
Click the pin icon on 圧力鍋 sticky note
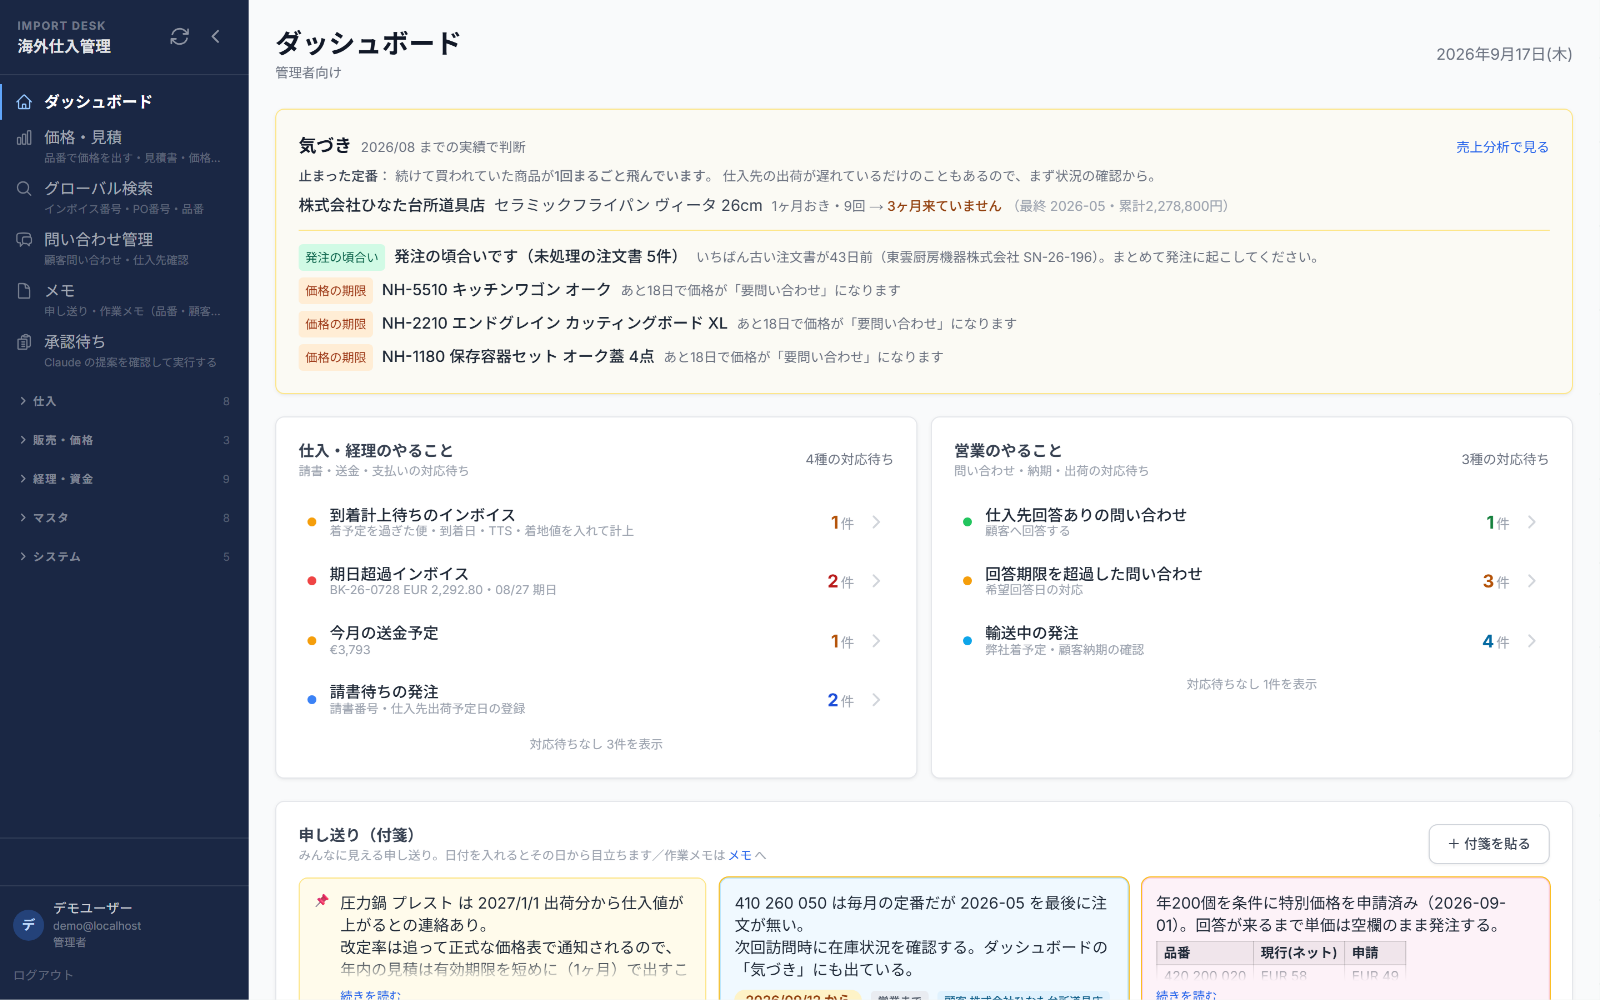322,901
